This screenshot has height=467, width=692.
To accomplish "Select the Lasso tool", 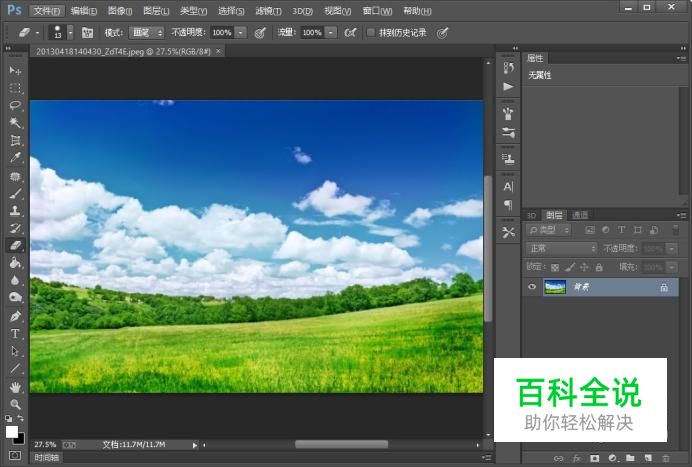I will 15,105.
